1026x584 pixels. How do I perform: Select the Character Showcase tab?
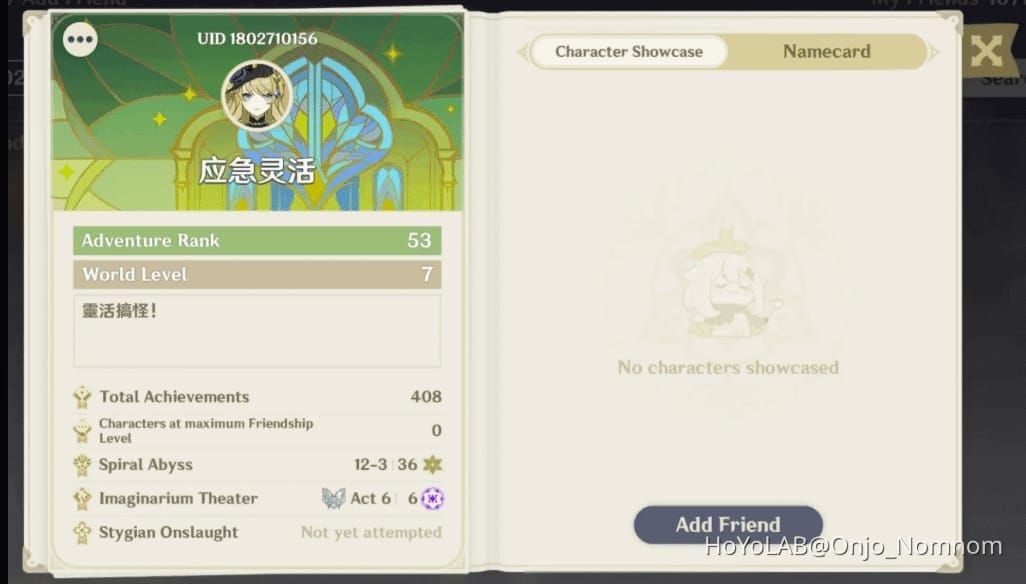pyautogui.click(x=629, y=52)
